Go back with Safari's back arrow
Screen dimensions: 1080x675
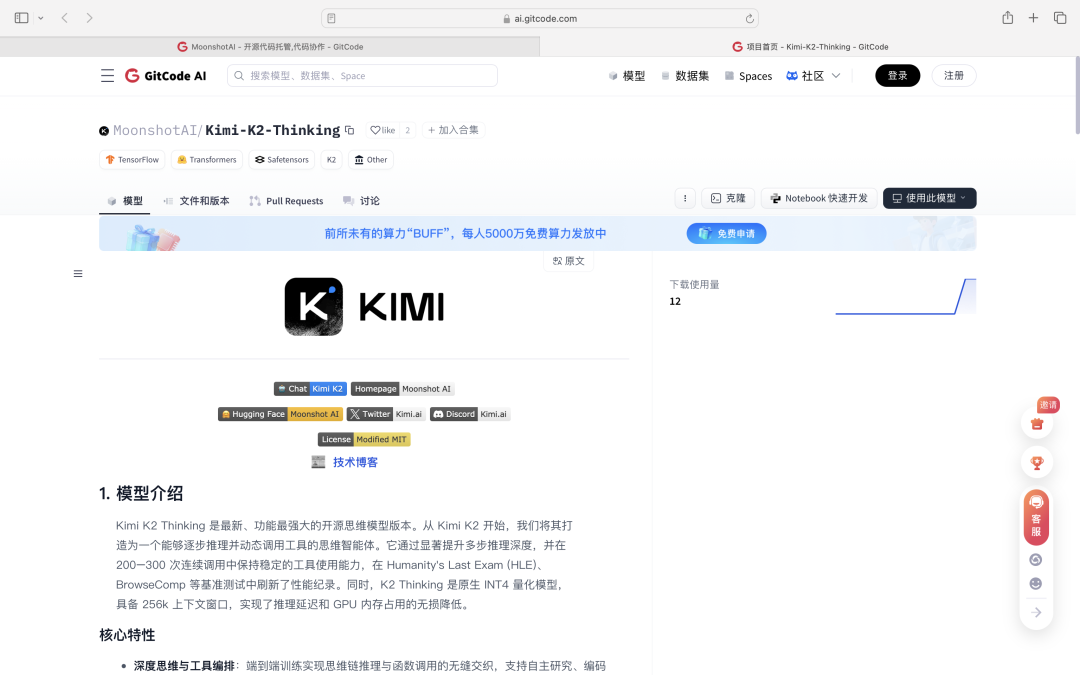pyautogui.click(x=65, y=18)
